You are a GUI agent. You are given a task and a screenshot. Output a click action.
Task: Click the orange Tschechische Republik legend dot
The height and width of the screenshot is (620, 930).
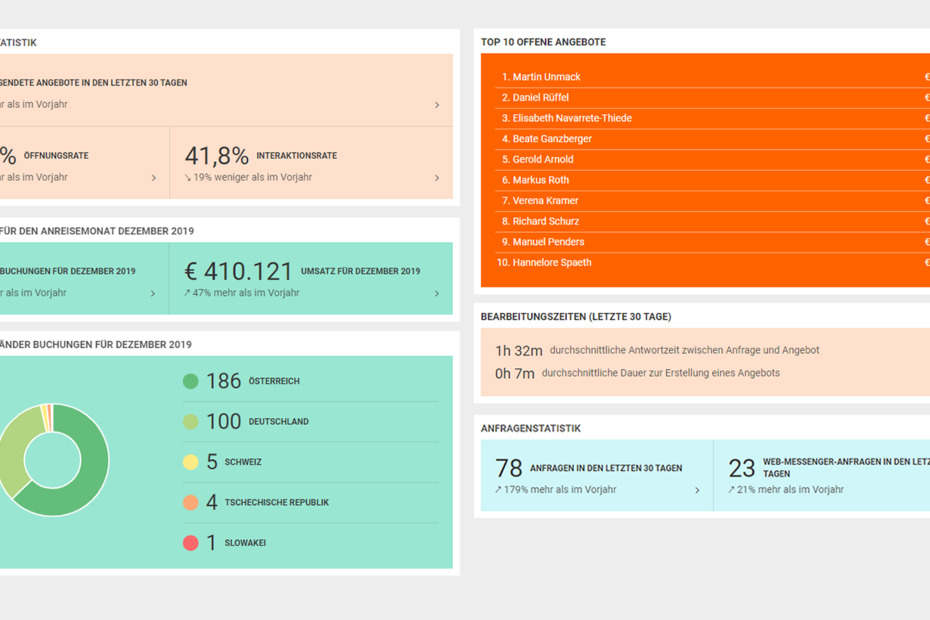(x=190, y=503)
